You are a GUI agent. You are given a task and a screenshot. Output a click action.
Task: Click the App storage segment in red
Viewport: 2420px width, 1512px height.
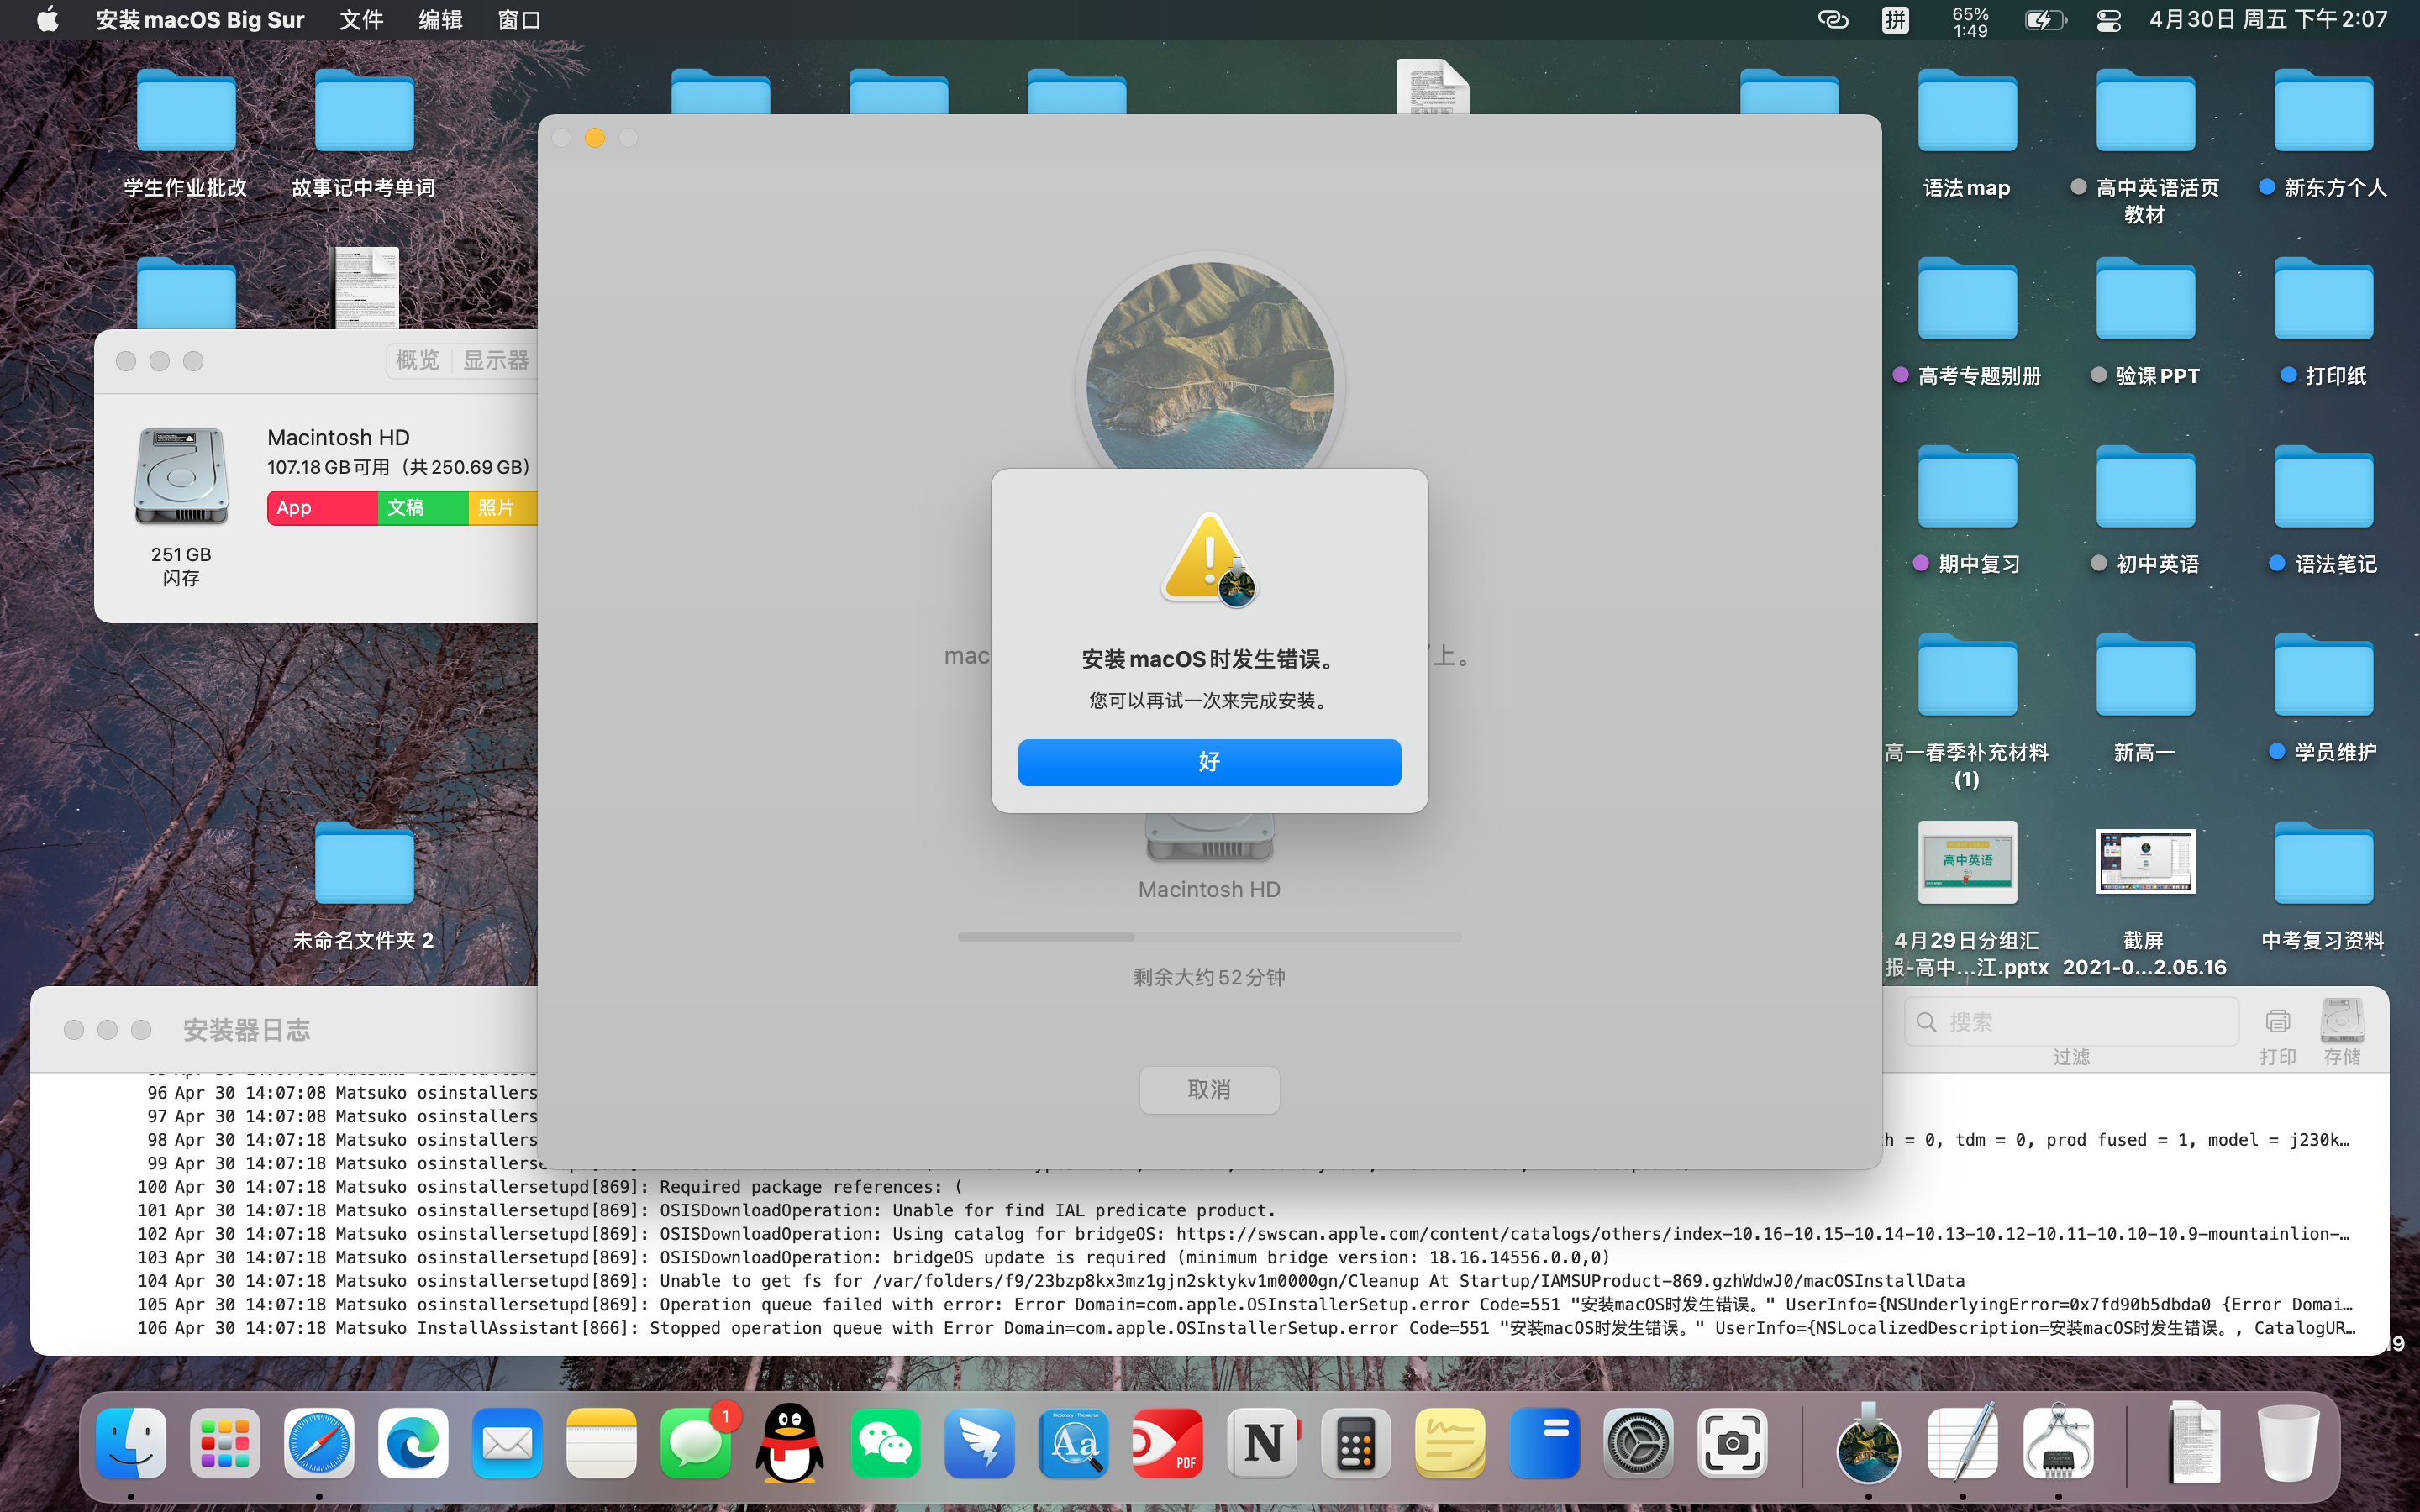click(320, 508)
